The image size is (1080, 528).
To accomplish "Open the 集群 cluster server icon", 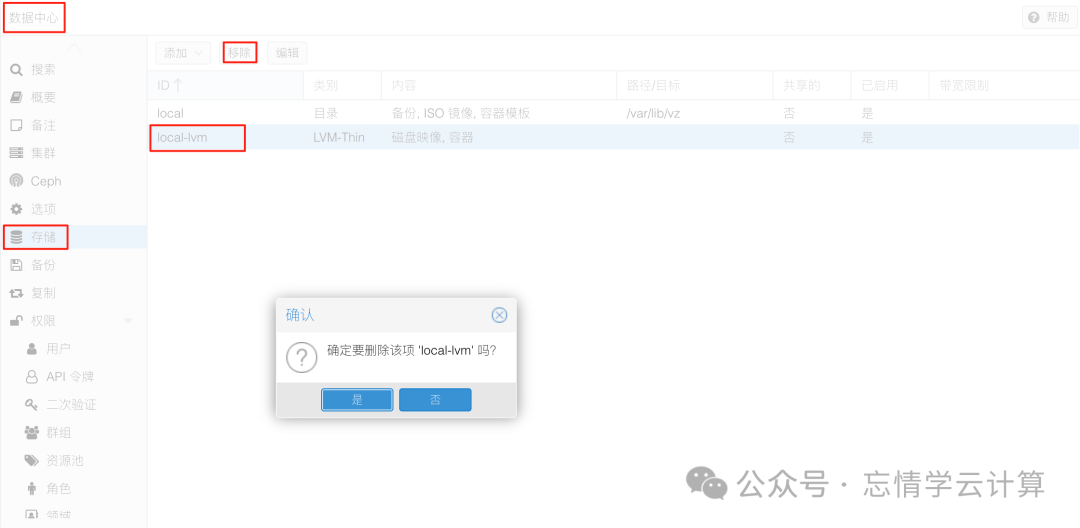I will tap(16, 153).
